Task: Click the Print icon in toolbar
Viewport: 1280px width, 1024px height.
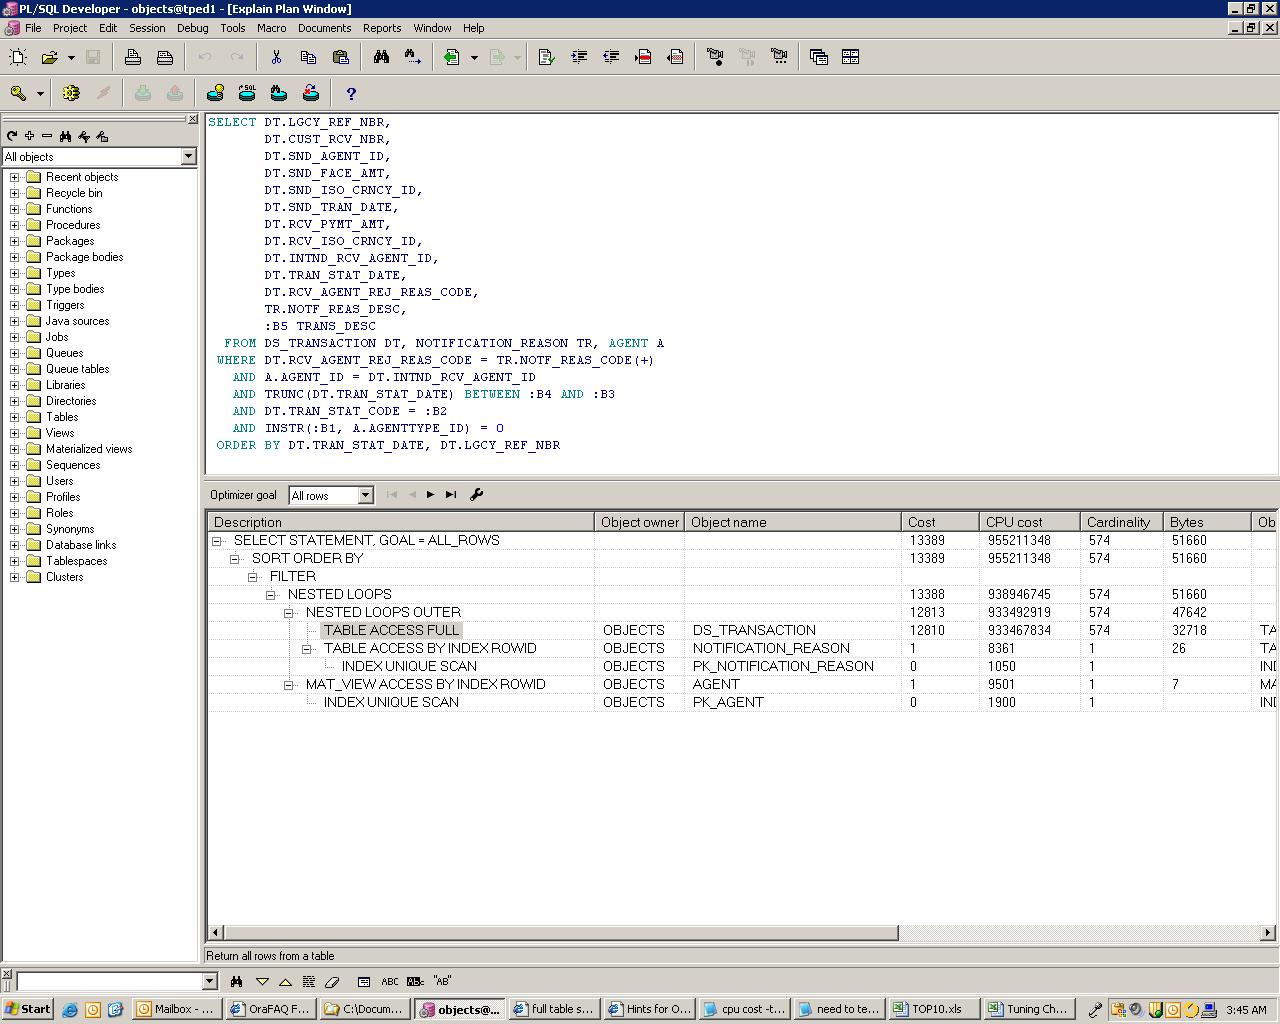Action: [133, 58]
